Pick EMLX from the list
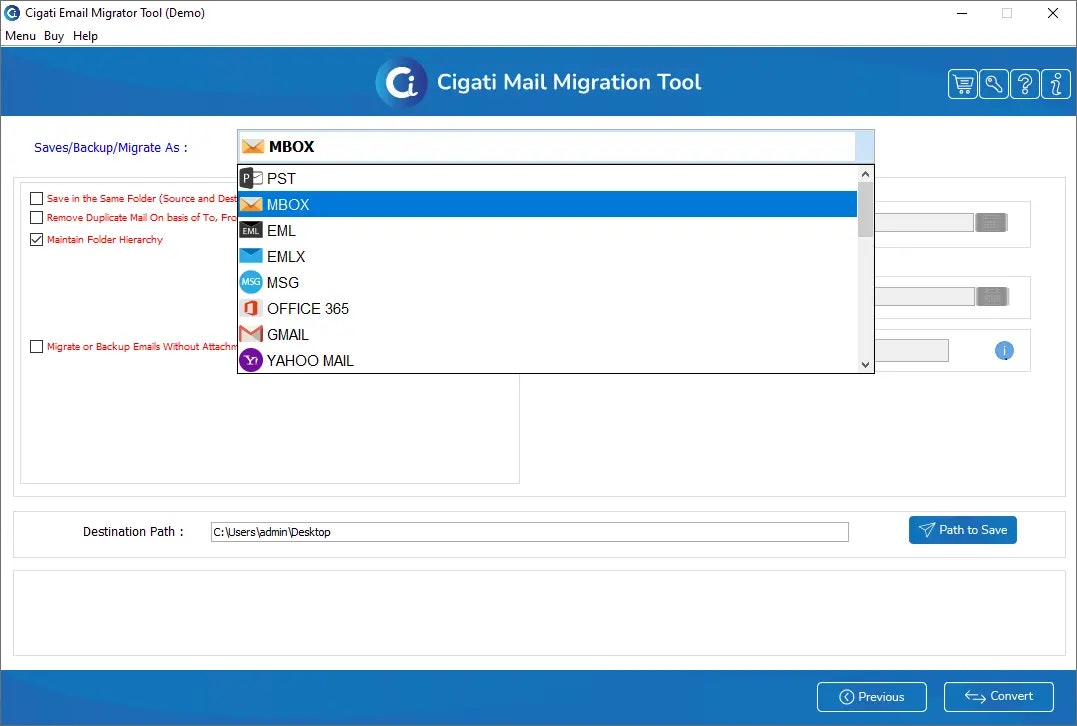The image size is (1077, 726). coord(547,256)
